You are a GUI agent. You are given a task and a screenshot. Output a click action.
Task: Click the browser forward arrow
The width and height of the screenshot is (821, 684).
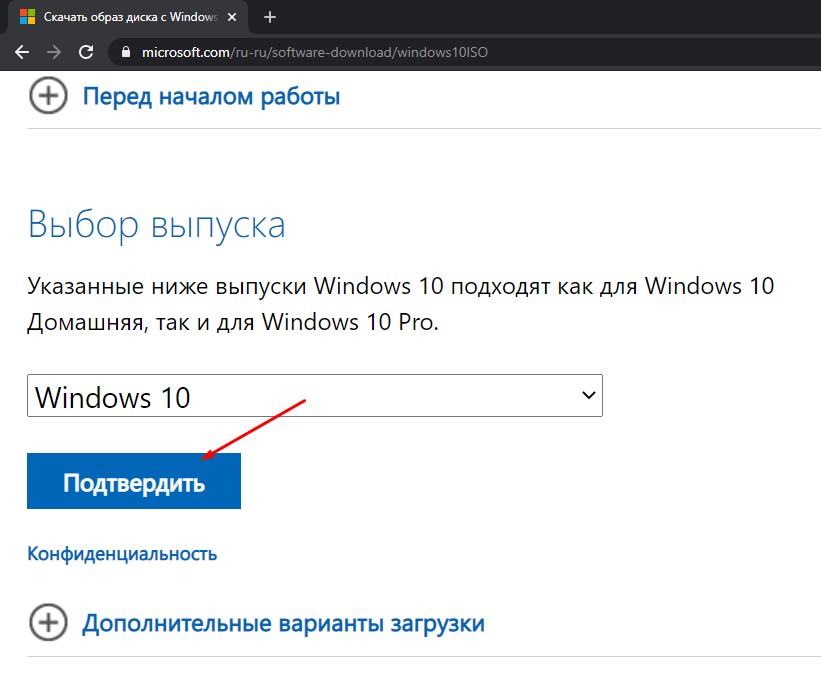coord(54,52)
